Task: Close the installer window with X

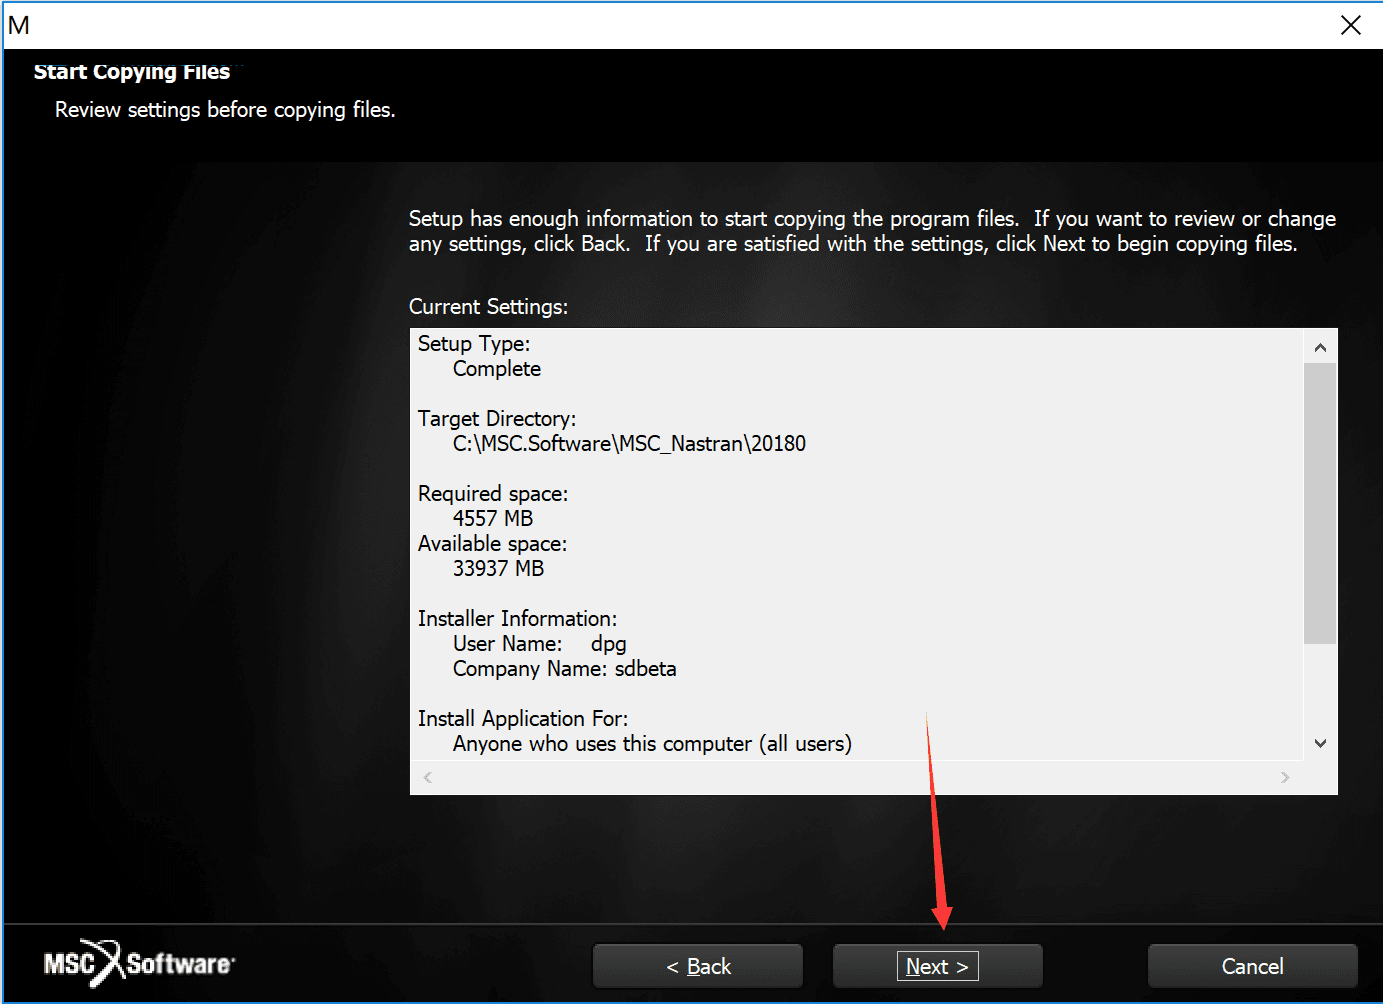Action: pos(1350,25)
